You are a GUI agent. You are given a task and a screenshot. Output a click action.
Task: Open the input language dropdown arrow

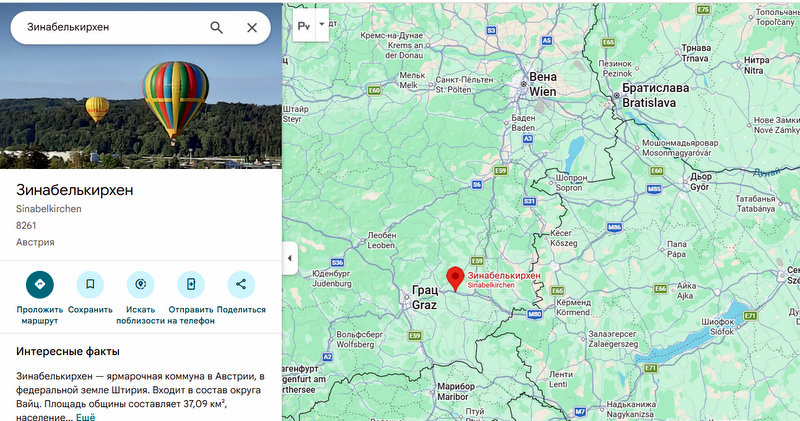(x=322, y=24)
